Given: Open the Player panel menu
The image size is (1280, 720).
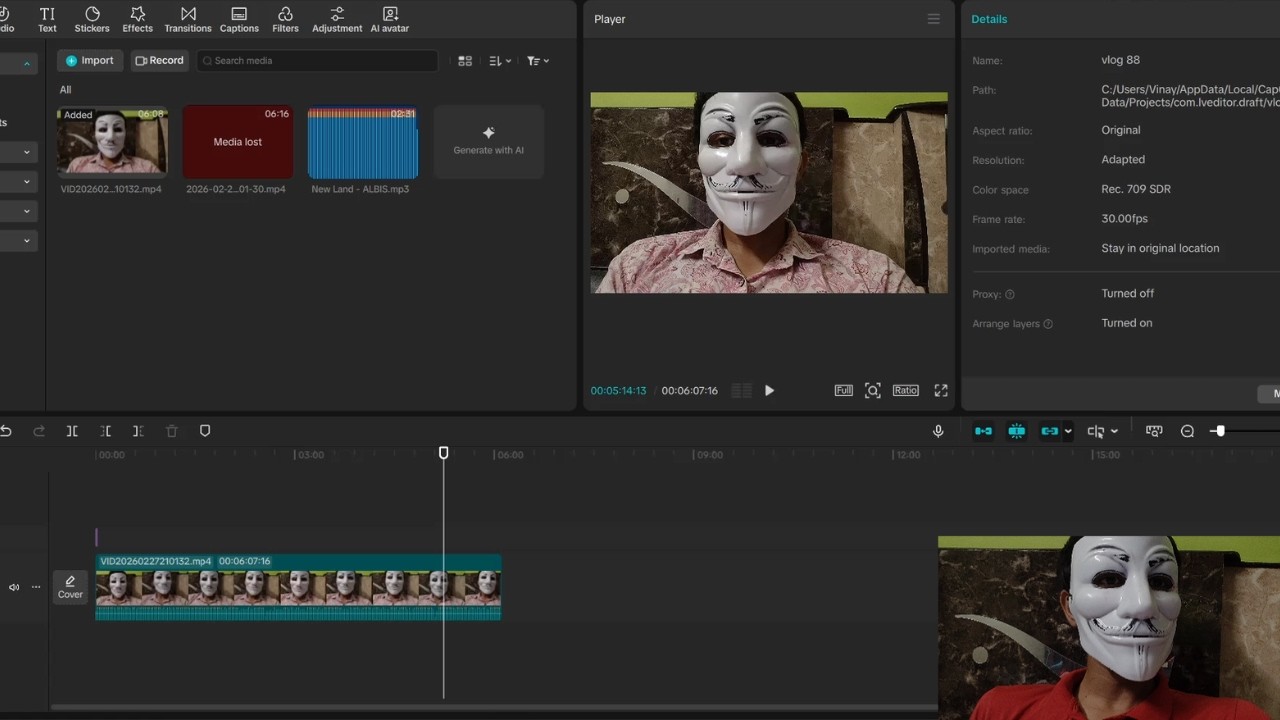Looking at the screenshot, I should click(x=933, y=19).
